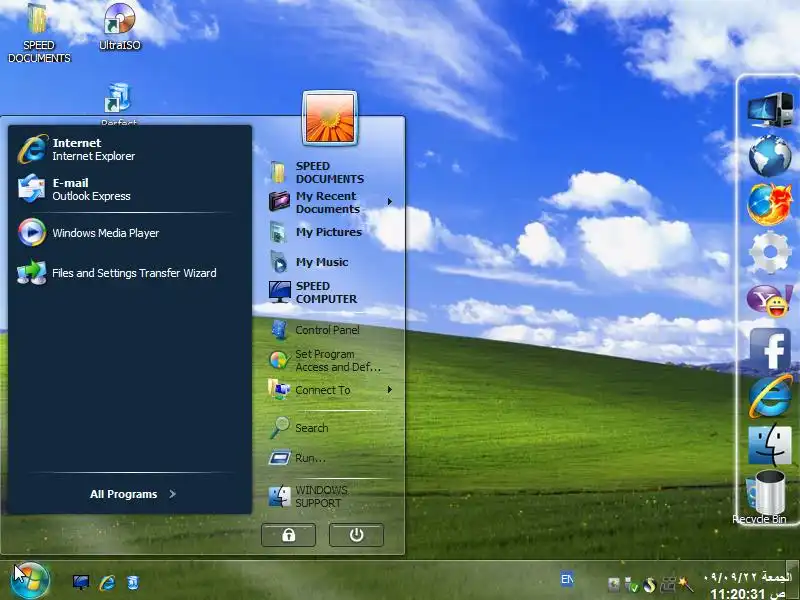Open Internet Explorer from pinned start menu
Image resolution: width=800 pixels, height=600 pixels.
pyautogui.click(x=130, y=149)
